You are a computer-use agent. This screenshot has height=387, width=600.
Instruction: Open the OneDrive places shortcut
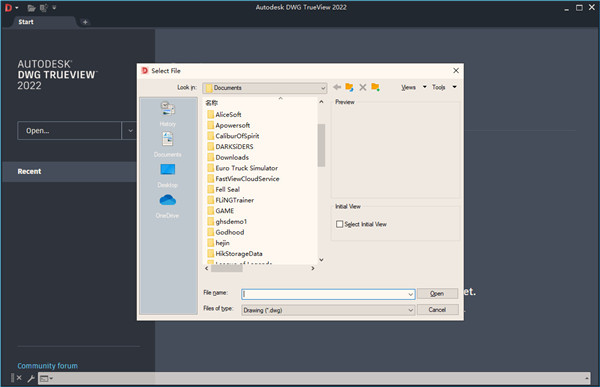tap(168, 206)
